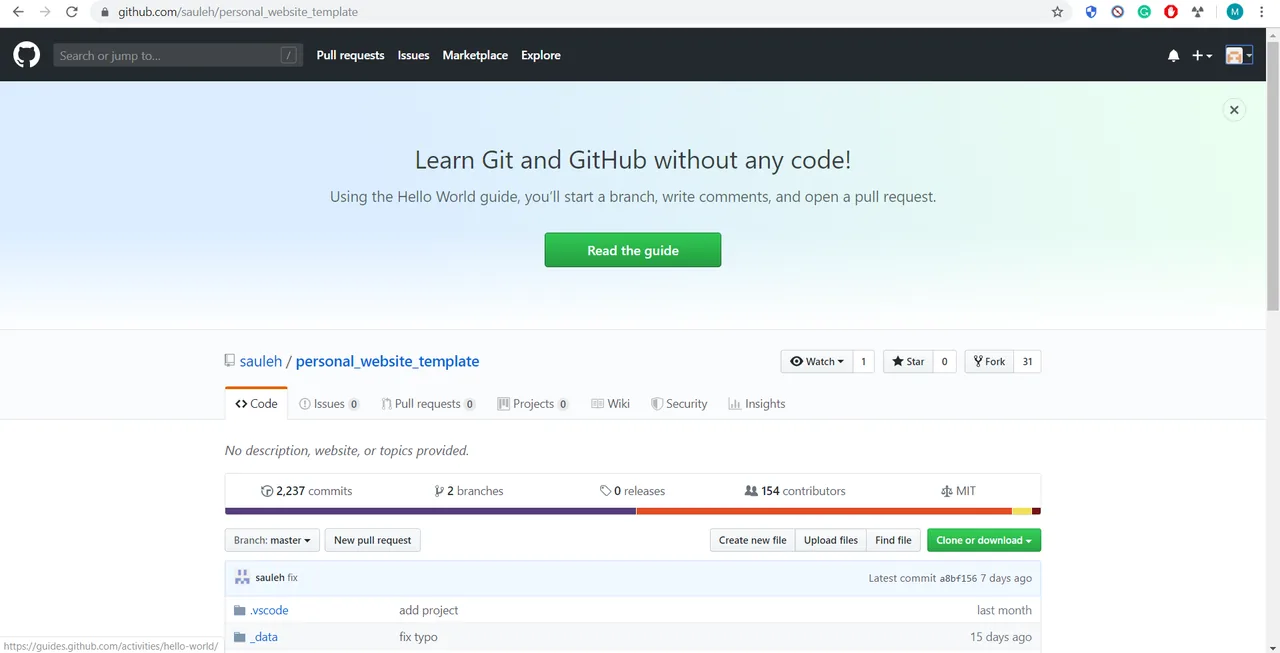Open the sauleh owner link

[261, 361]
